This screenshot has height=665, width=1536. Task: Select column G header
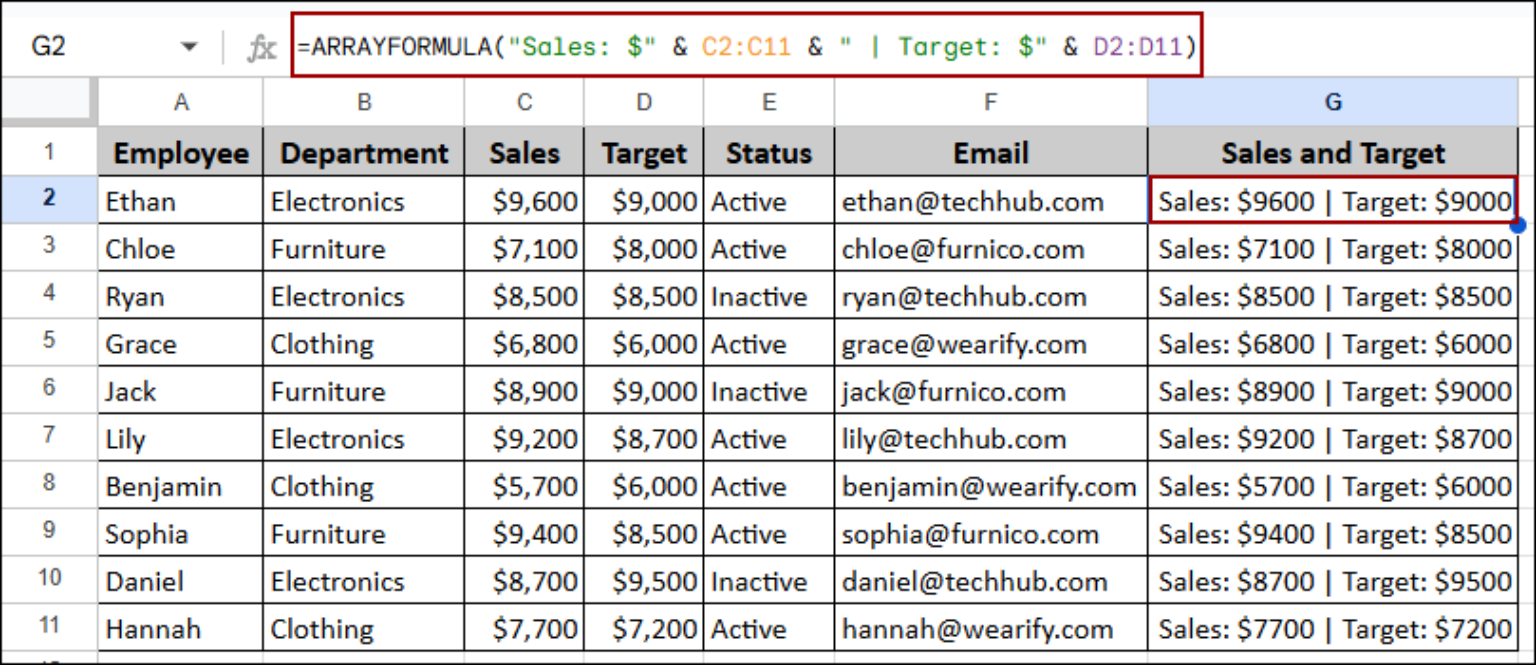tap(1332, 102)
